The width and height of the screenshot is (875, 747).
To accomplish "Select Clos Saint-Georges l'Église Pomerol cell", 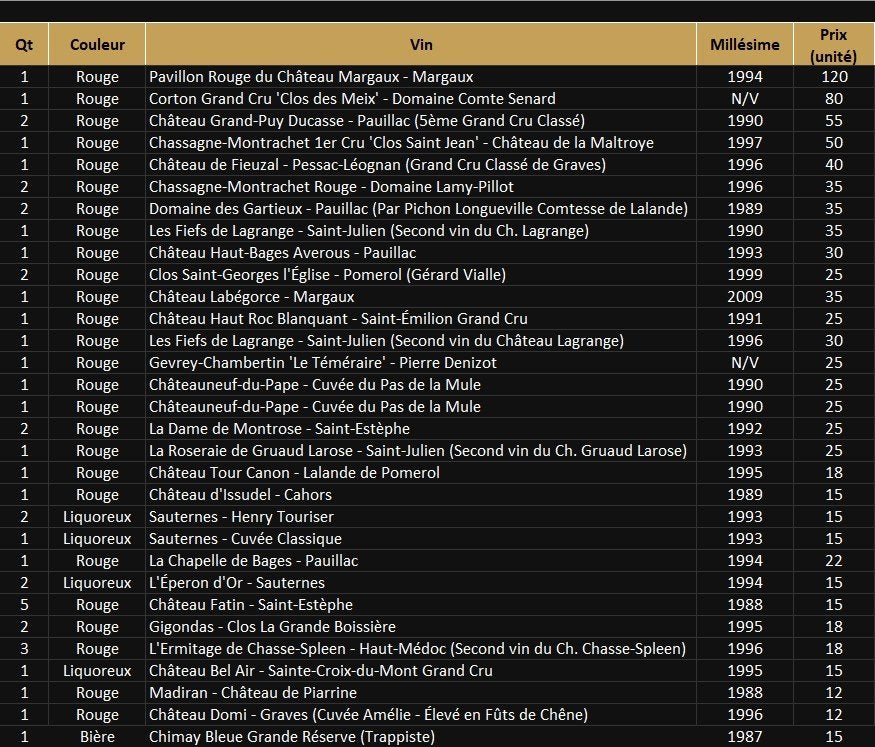I will (x=421, y=275).
